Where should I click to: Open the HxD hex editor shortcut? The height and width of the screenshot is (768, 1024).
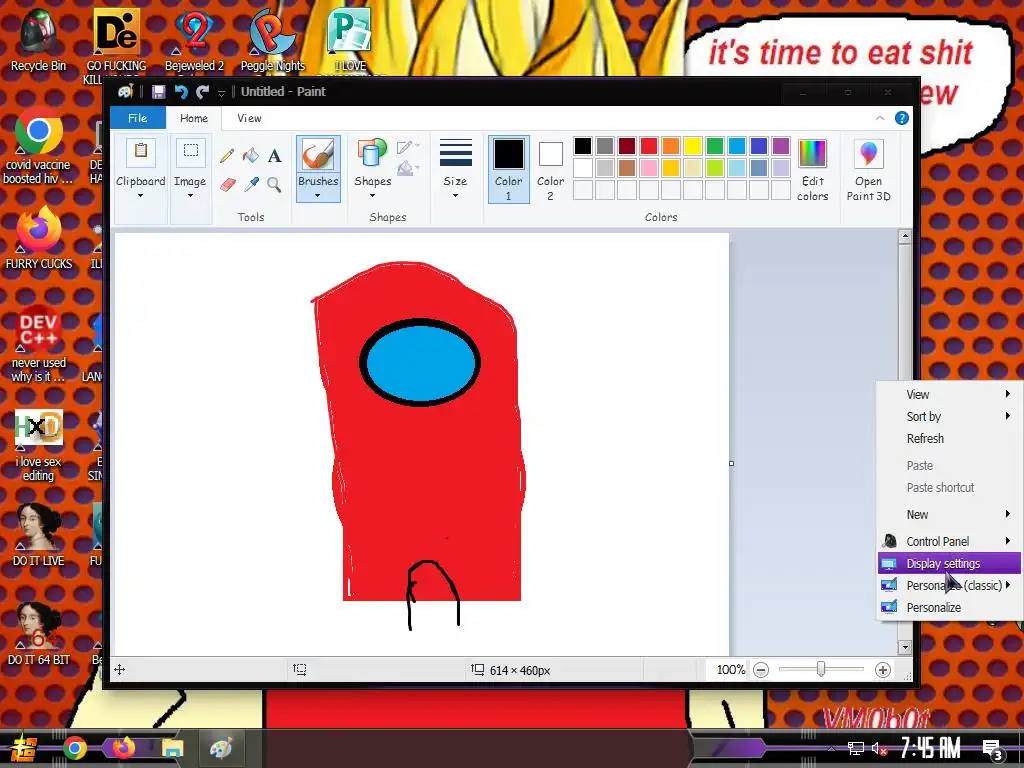(x=38, y=444)
